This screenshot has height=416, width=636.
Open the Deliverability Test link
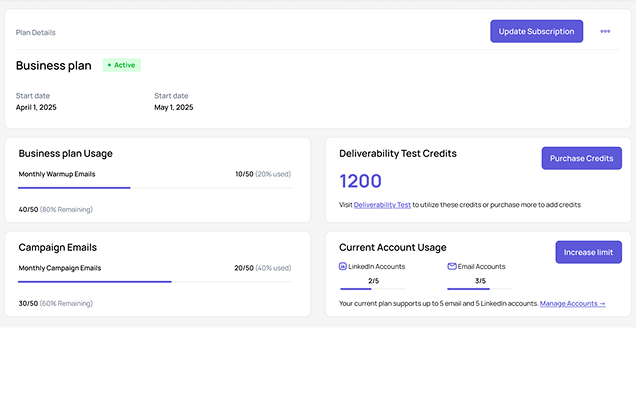coord(382,204)
